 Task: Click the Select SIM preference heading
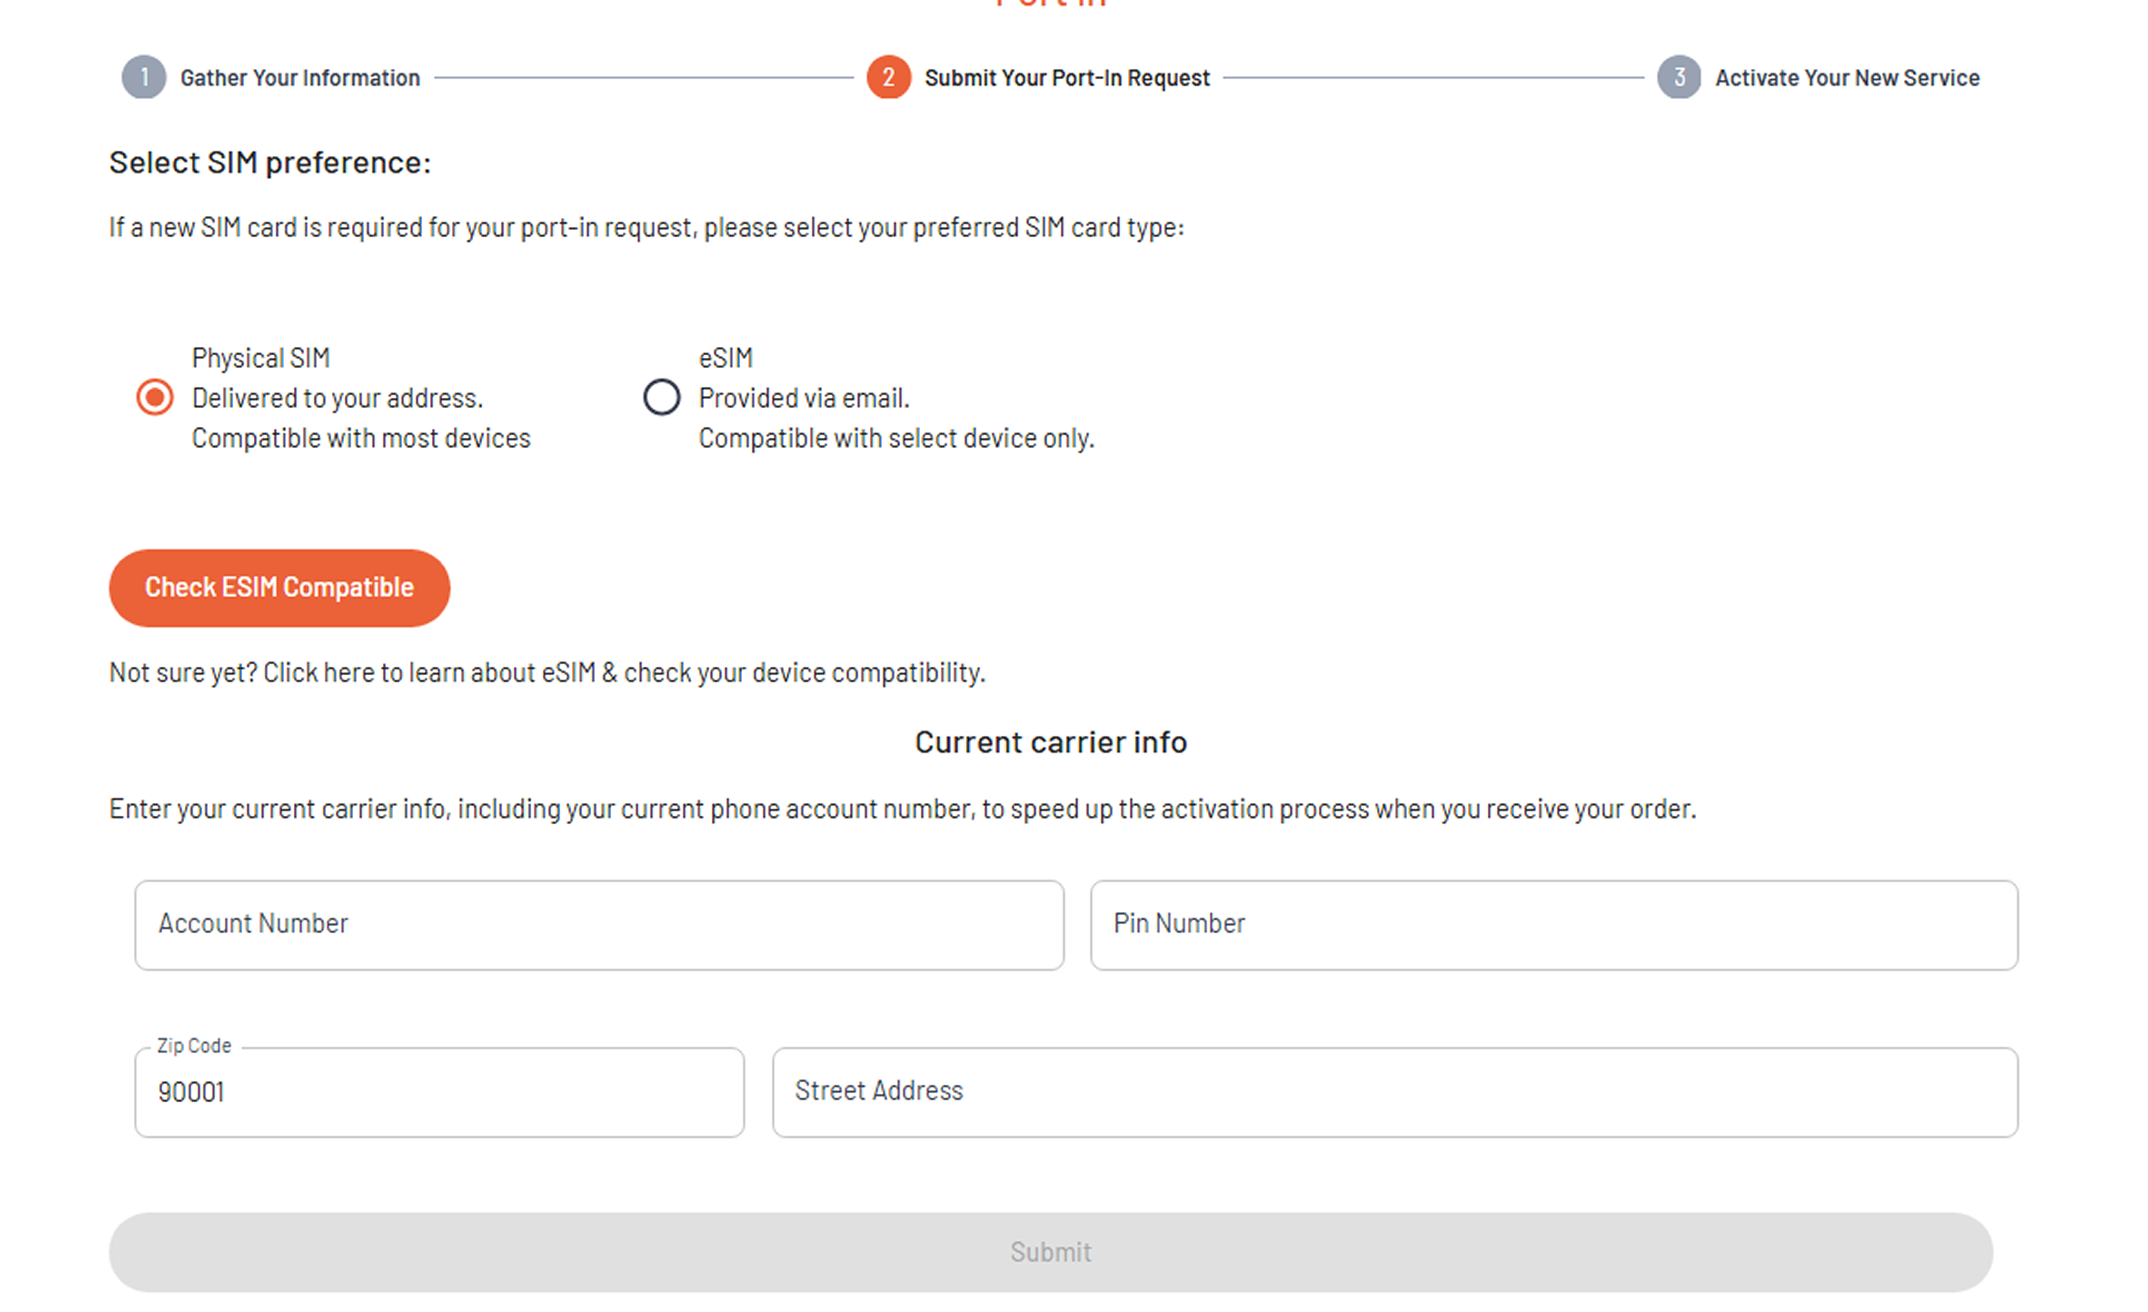click(269, 161)
